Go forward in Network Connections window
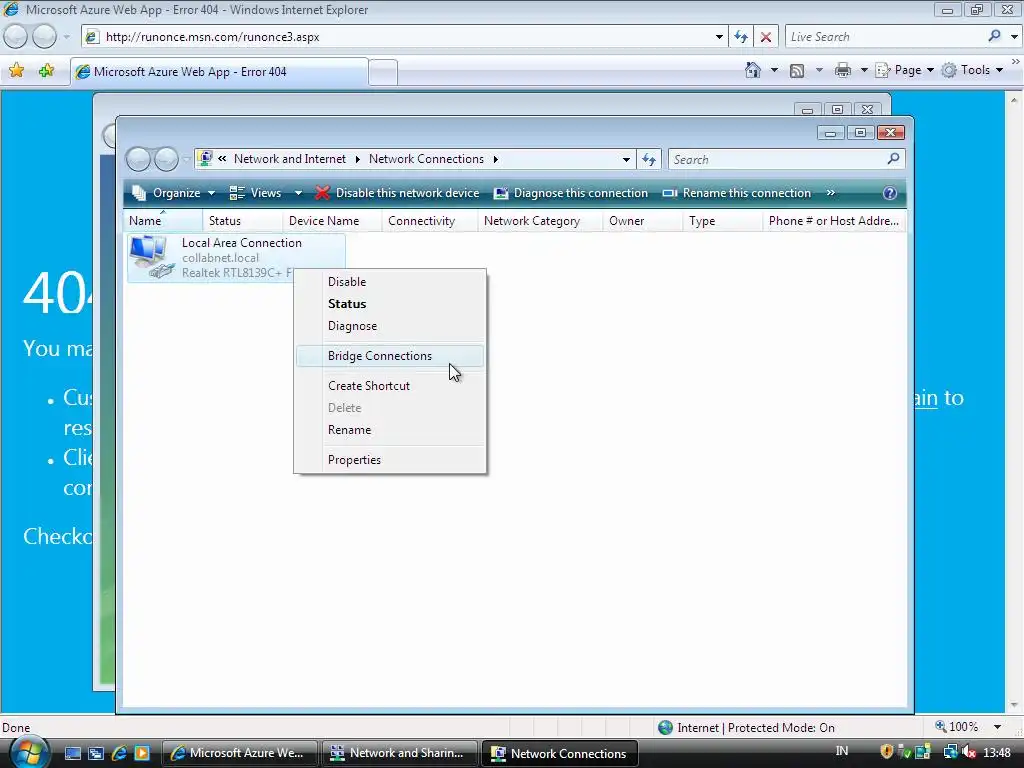1024x768 pixels. click(167, 159)
